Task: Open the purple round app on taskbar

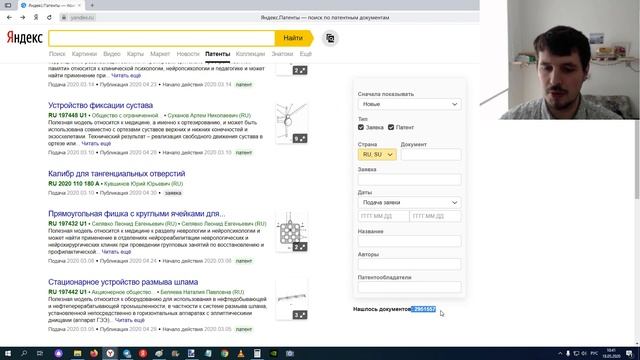Action: 58,353
